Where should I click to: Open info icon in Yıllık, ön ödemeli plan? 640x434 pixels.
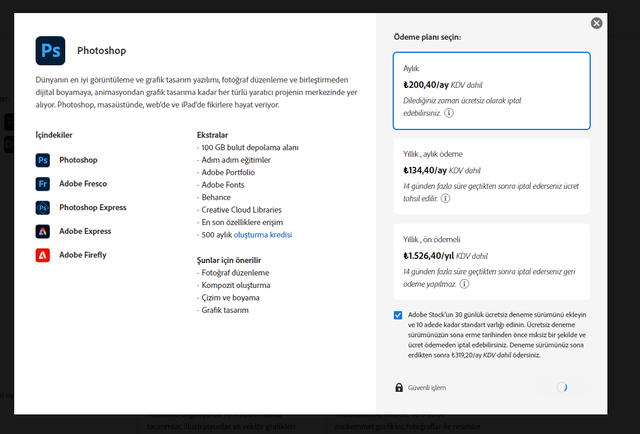(x=463, y=284)
